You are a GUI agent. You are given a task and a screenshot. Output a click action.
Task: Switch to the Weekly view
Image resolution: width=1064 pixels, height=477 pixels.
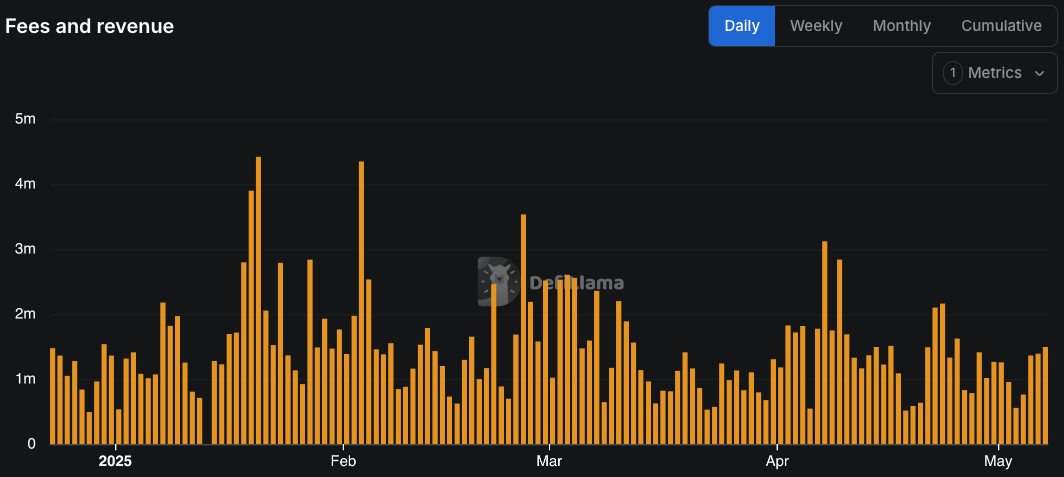[816, 26]
